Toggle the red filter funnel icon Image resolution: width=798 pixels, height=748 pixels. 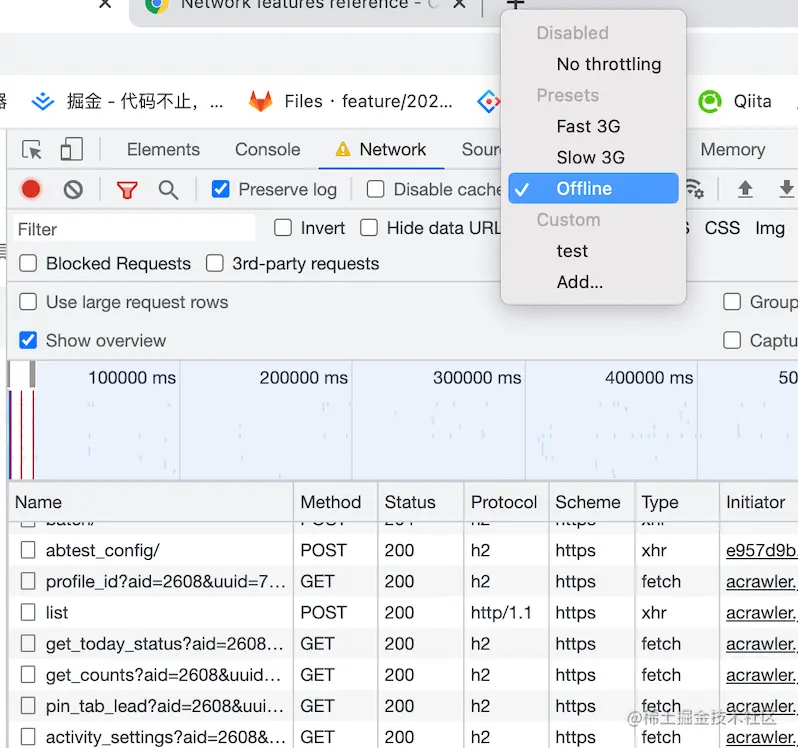click(127, 190)
